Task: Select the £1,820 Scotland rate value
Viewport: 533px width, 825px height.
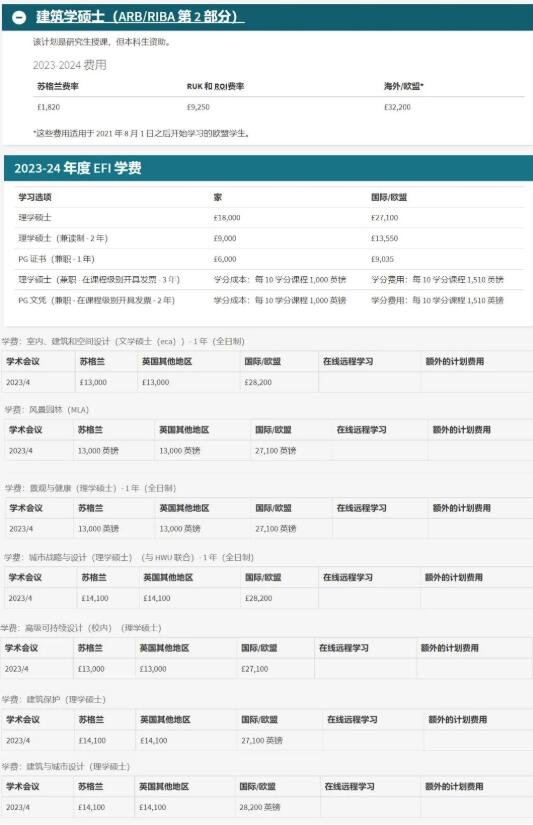Action: [48, 107]
